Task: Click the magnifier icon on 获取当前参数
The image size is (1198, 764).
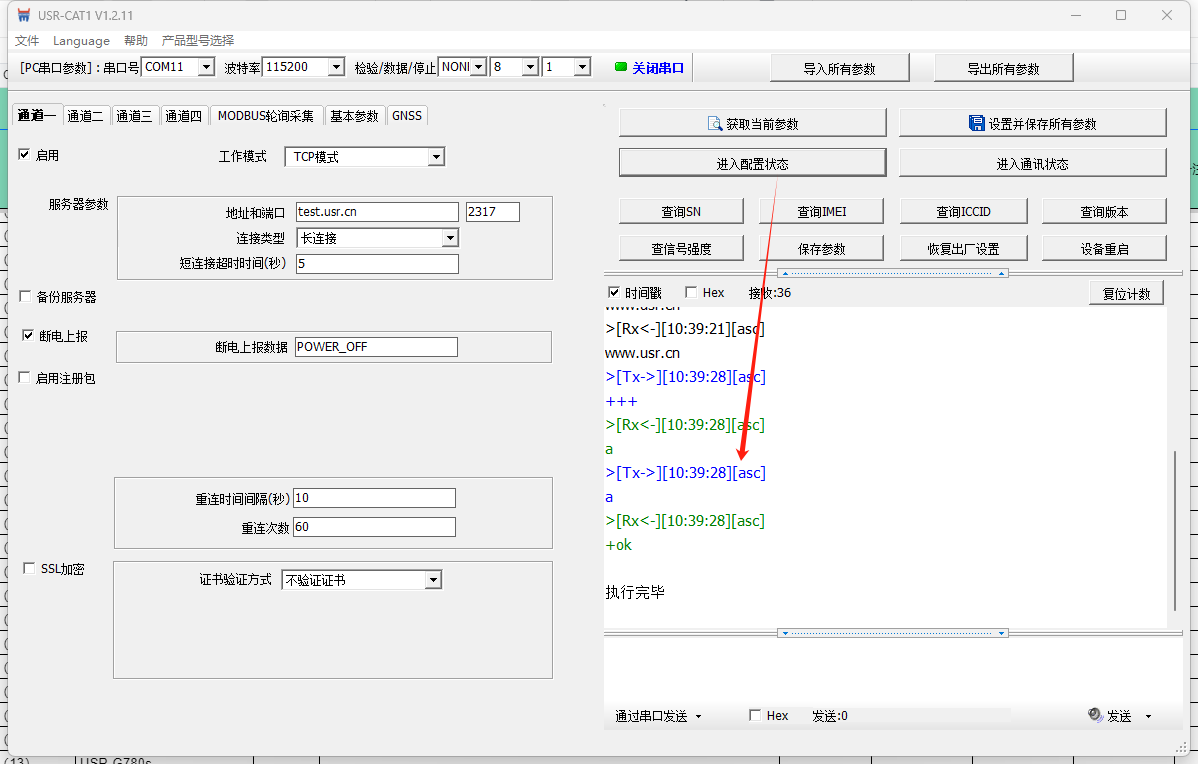Action: point(715,123)
